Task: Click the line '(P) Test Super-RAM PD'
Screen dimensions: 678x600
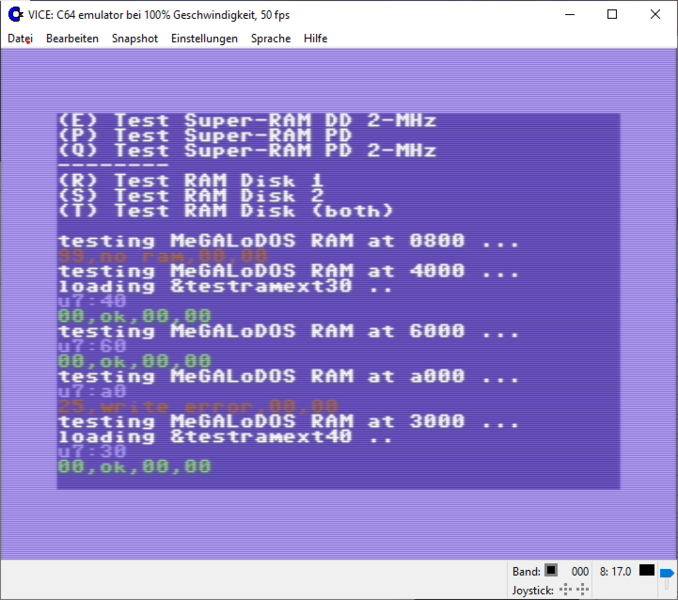Action: (x=205, y=135)
